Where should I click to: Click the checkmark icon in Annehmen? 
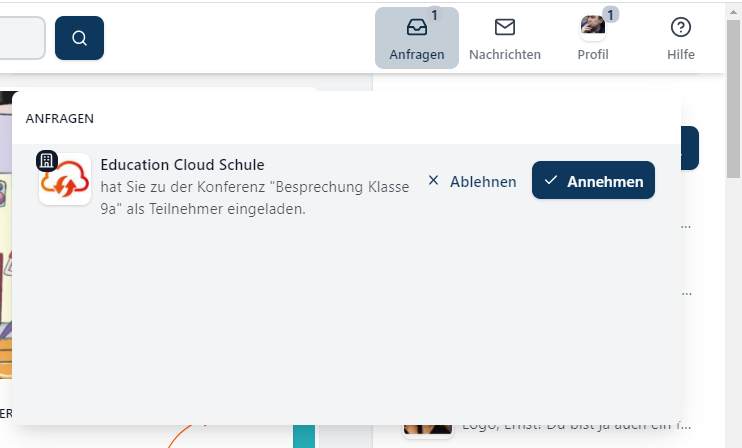click(x=551, y=181)
